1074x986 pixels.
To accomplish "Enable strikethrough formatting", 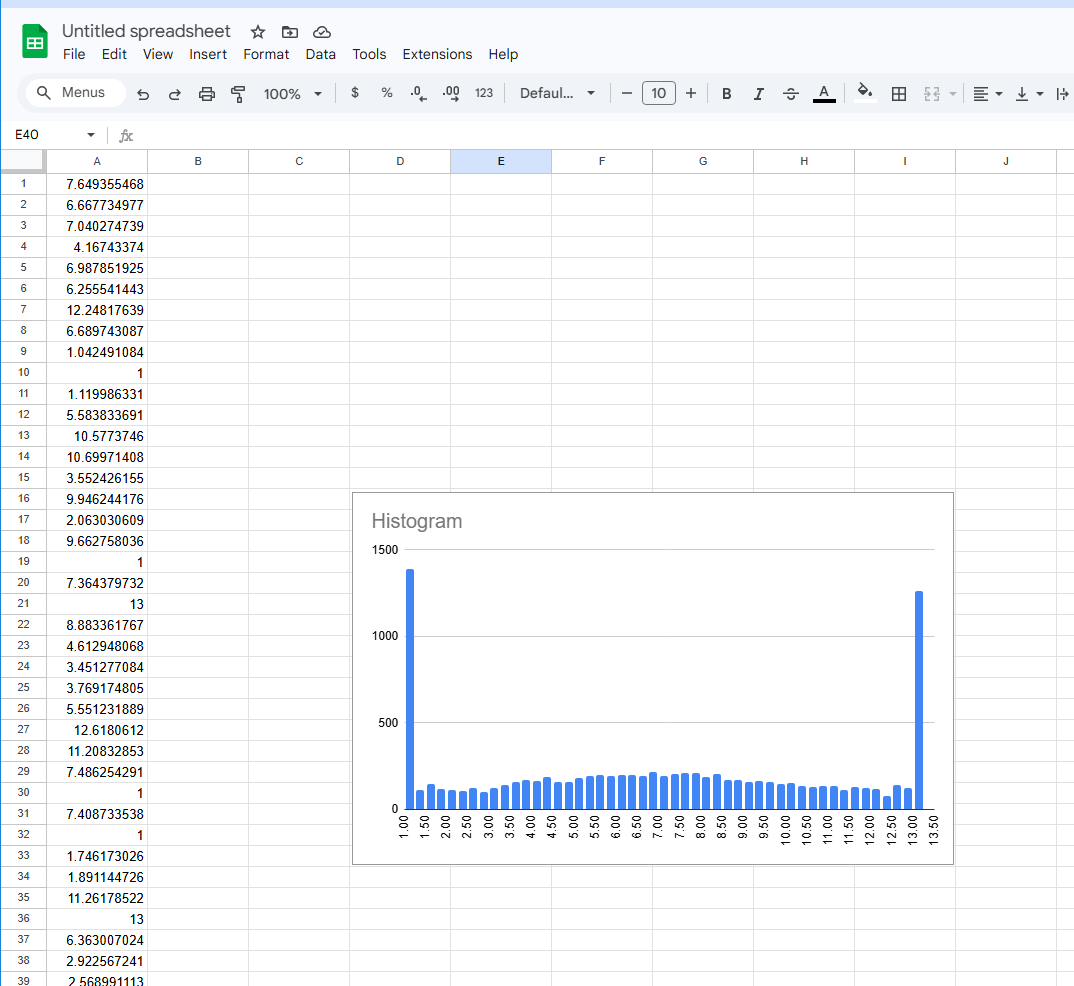I will (790, 93).
